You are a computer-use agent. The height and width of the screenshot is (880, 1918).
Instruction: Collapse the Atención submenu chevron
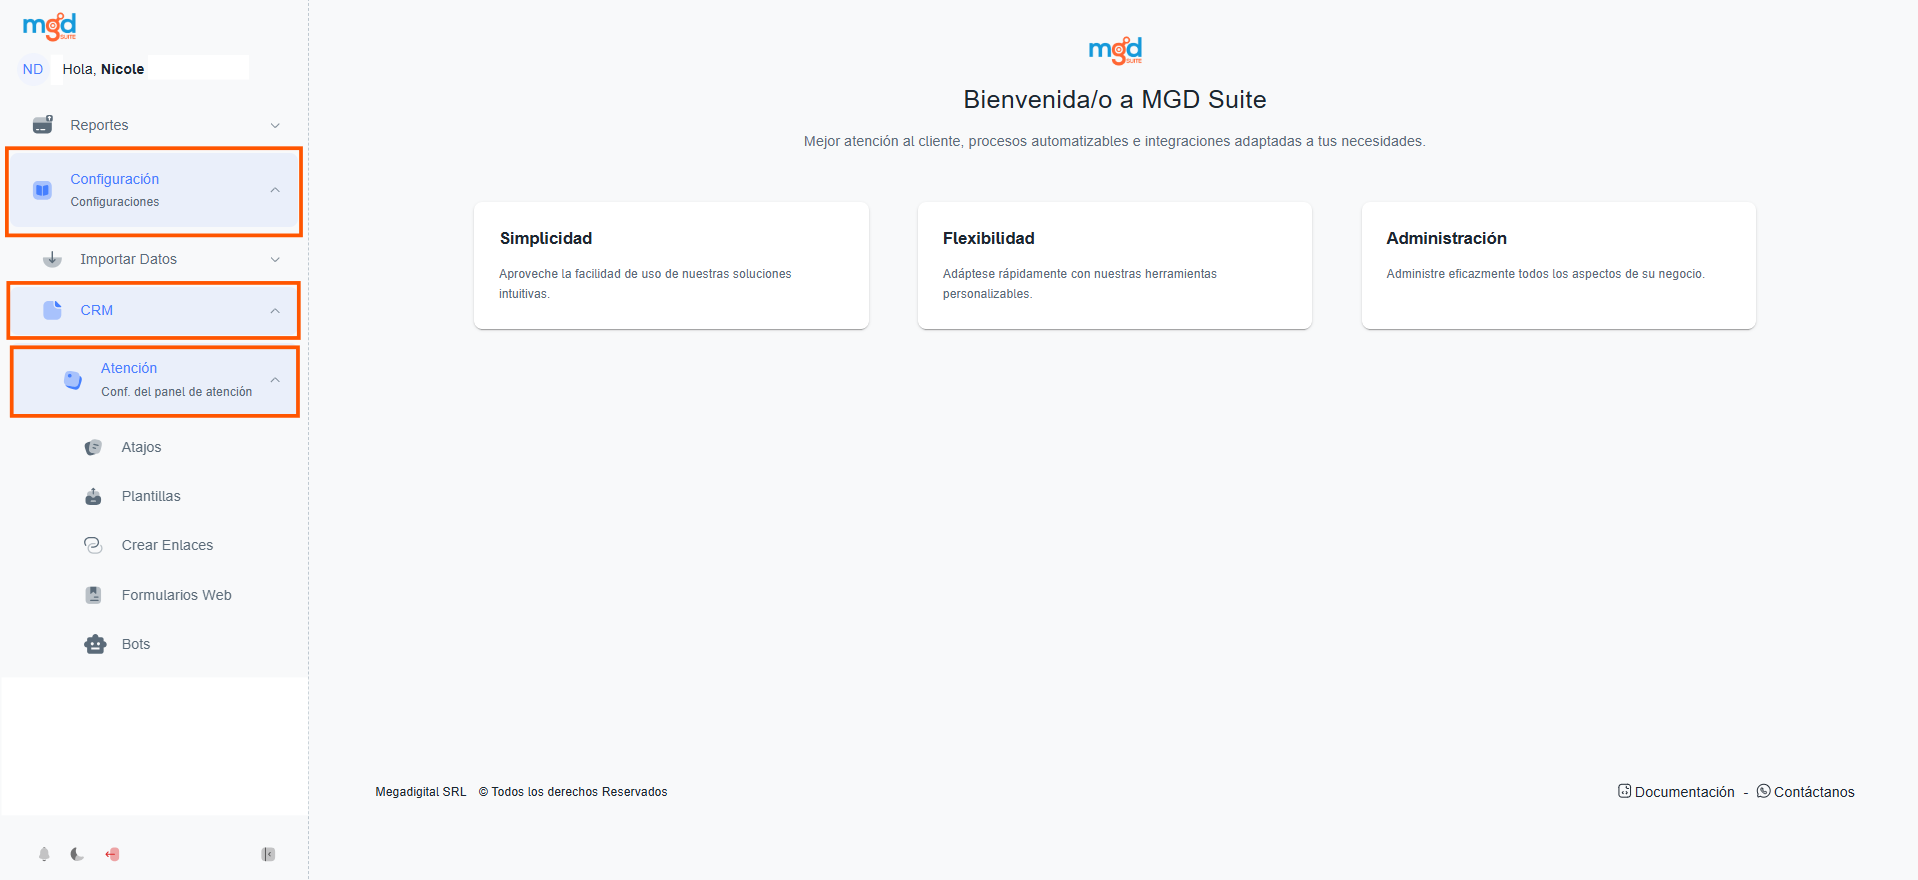click(x=275, y=380)
